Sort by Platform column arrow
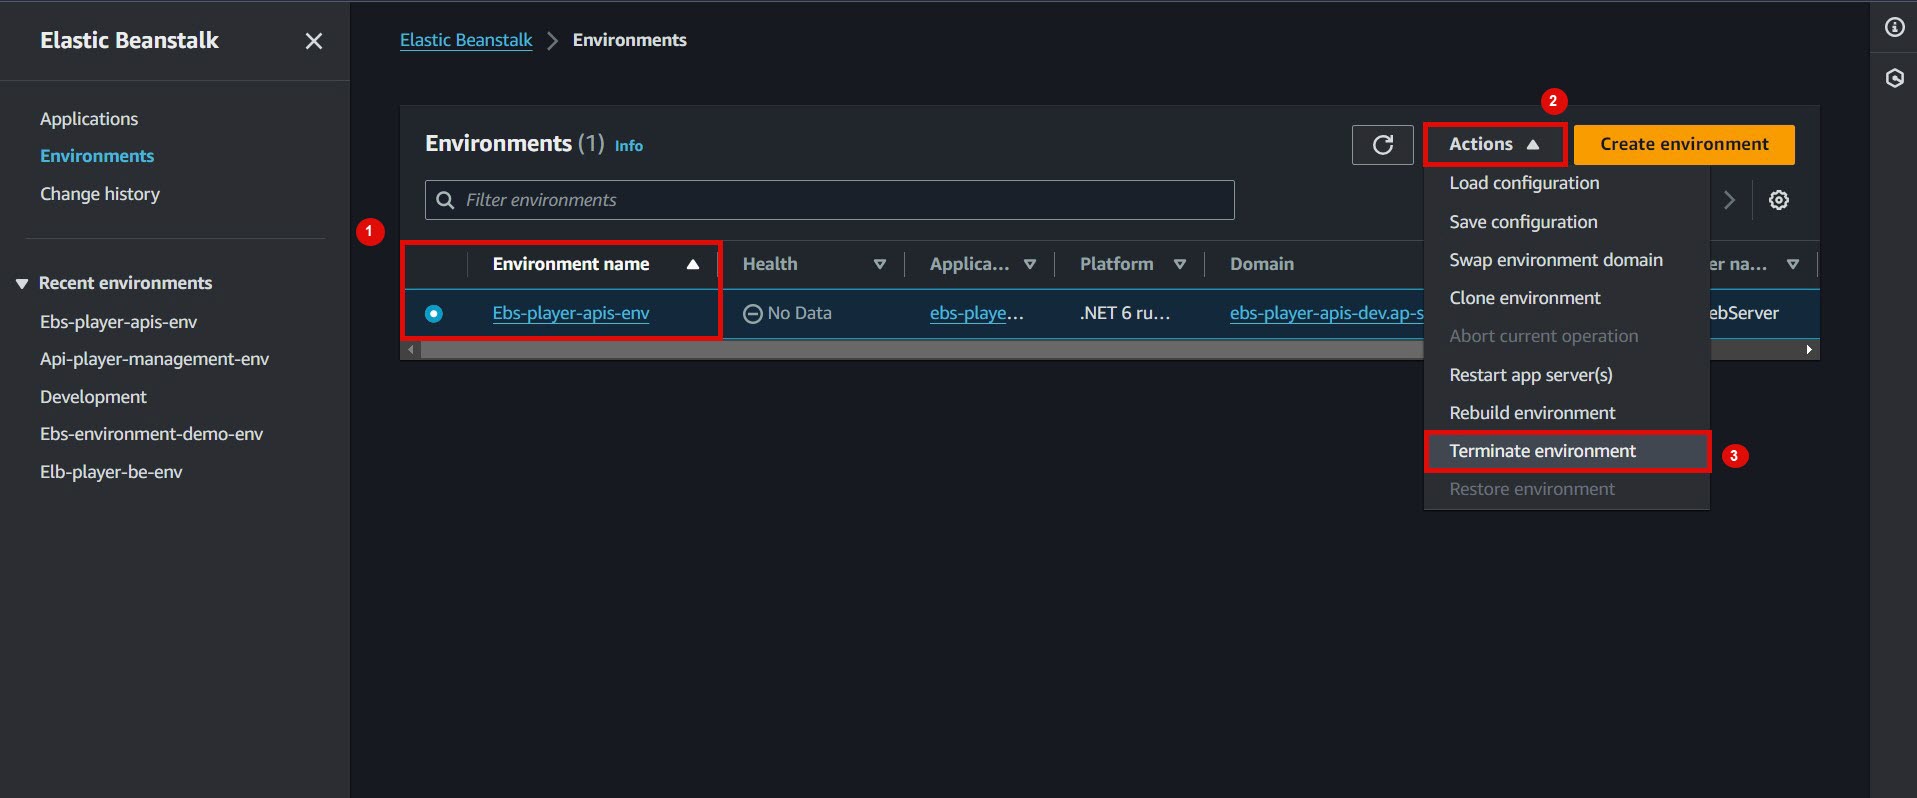 pos(1179,264)
